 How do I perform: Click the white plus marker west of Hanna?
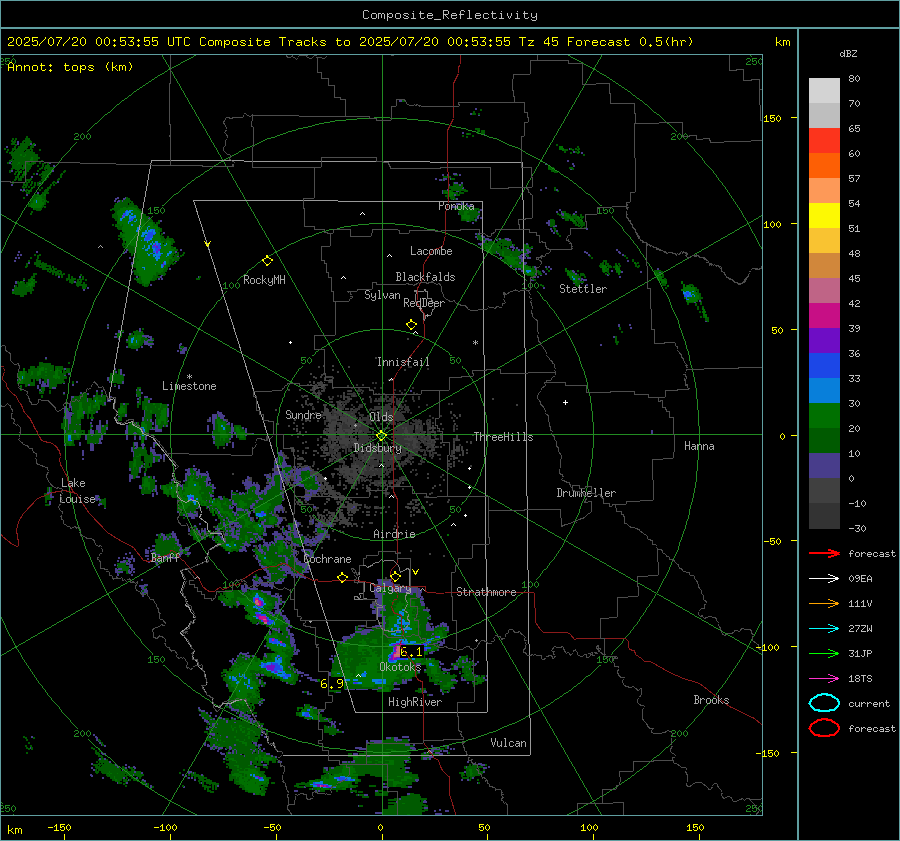[x=565, y=402]
